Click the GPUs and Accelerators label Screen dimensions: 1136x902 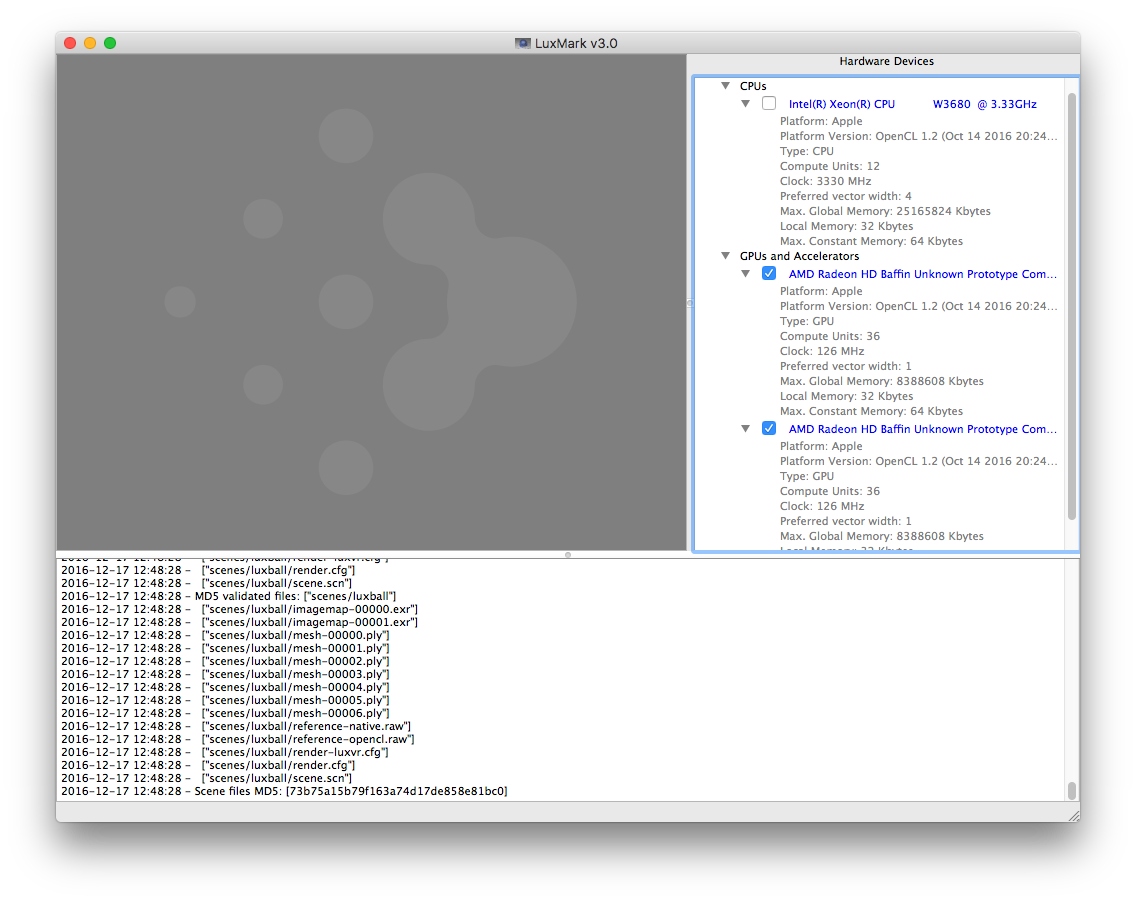point(799,256)
